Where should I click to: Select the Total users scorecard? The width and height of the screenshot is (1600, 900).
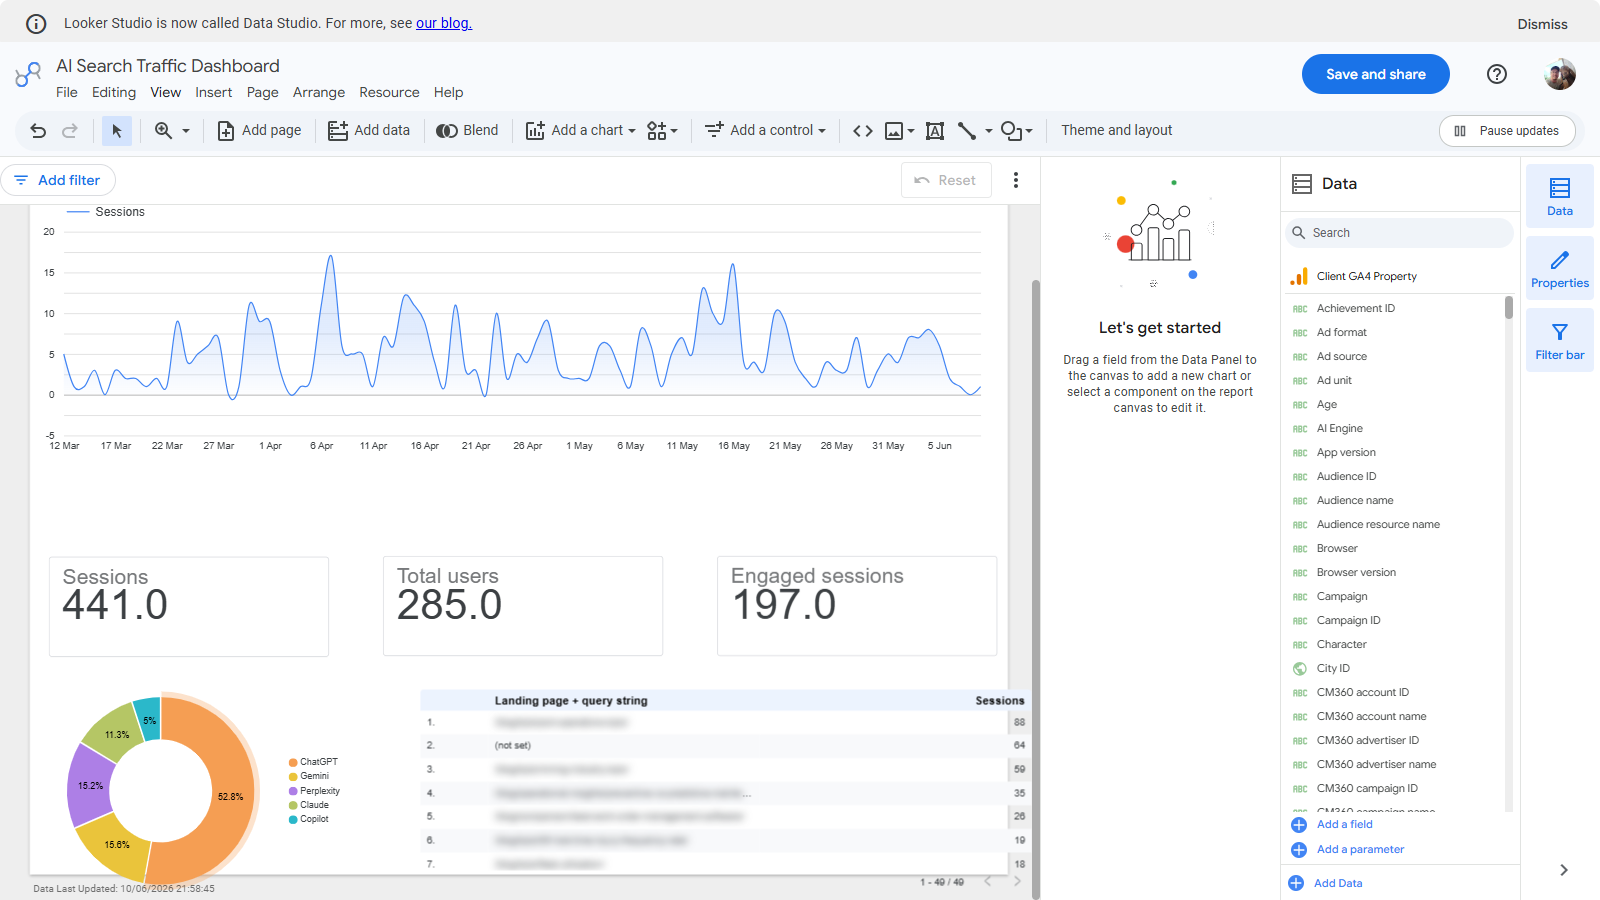[523, 606]
